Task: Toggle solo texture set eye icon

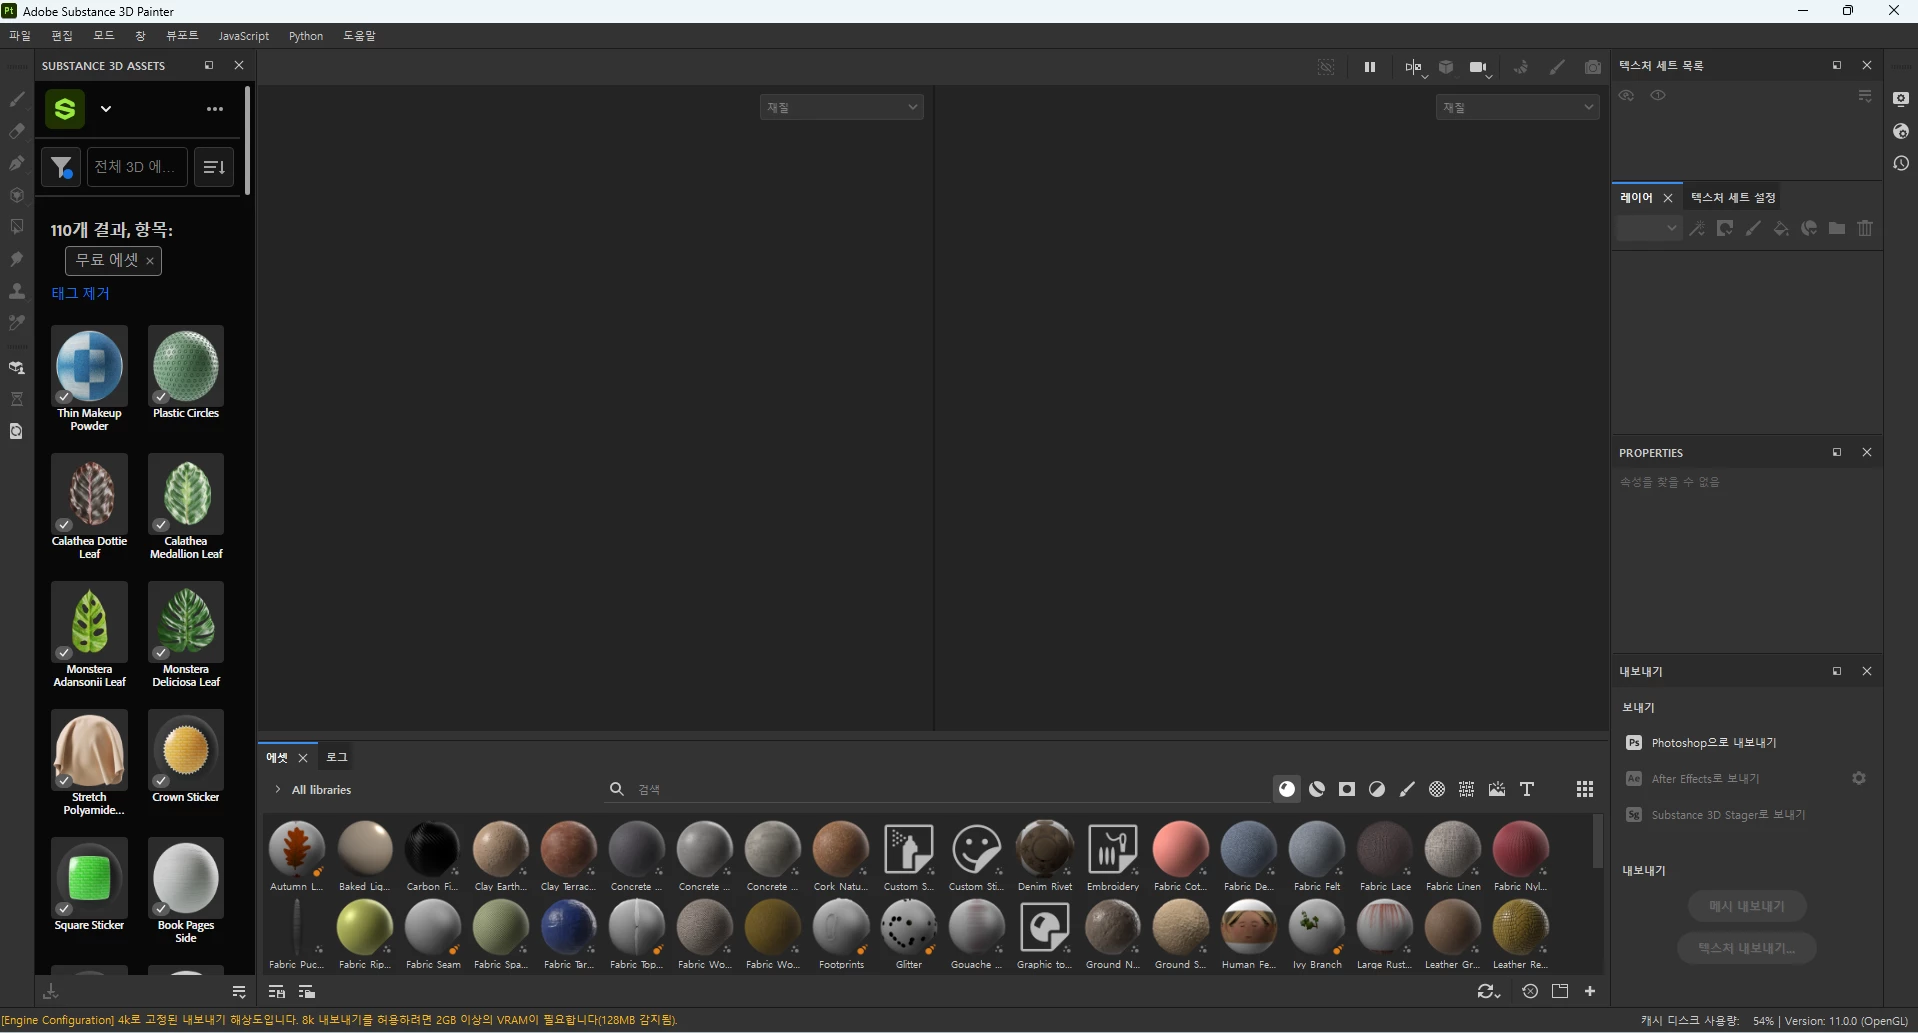Action: click(x=1659, y=95)
